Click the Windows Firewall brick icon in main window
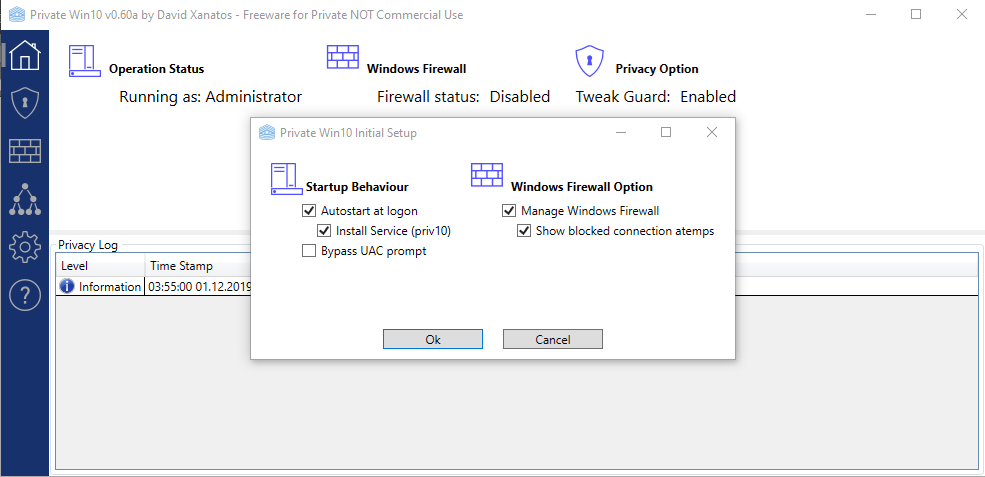Viewport: 985px width, 477px height. (342, 57)
